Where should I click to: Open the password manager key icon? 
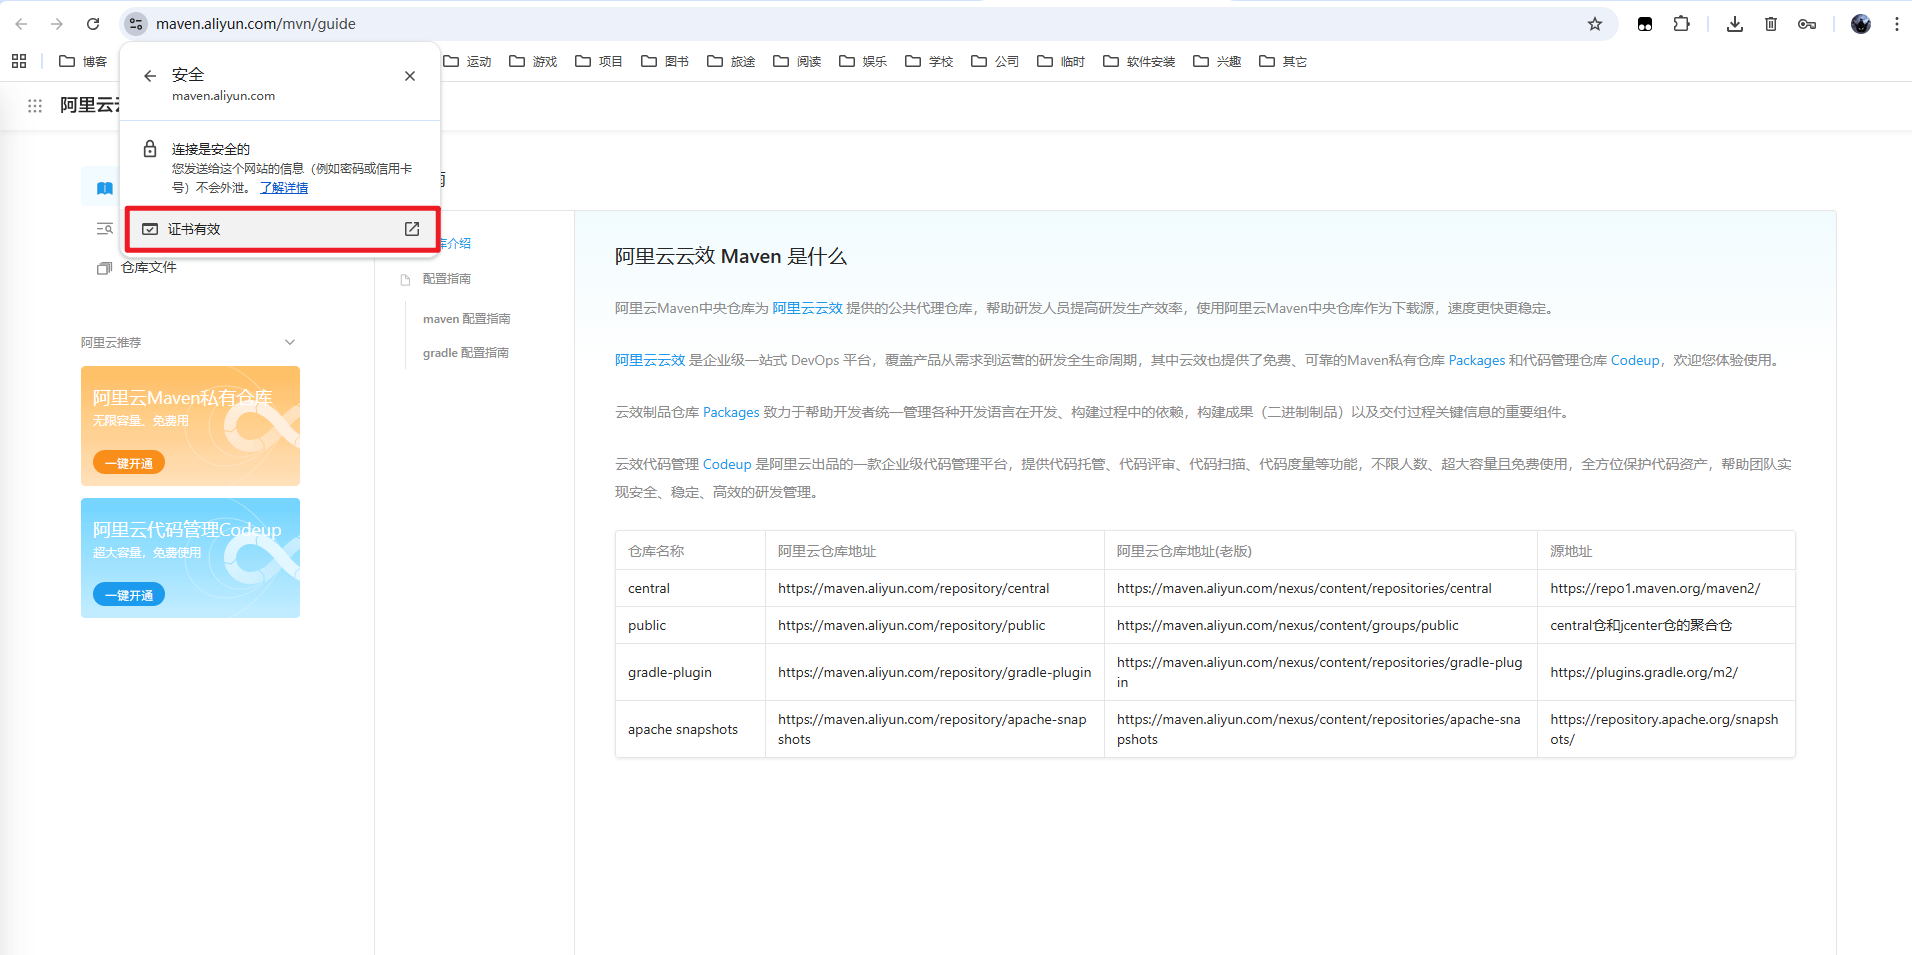point(1807,24)
